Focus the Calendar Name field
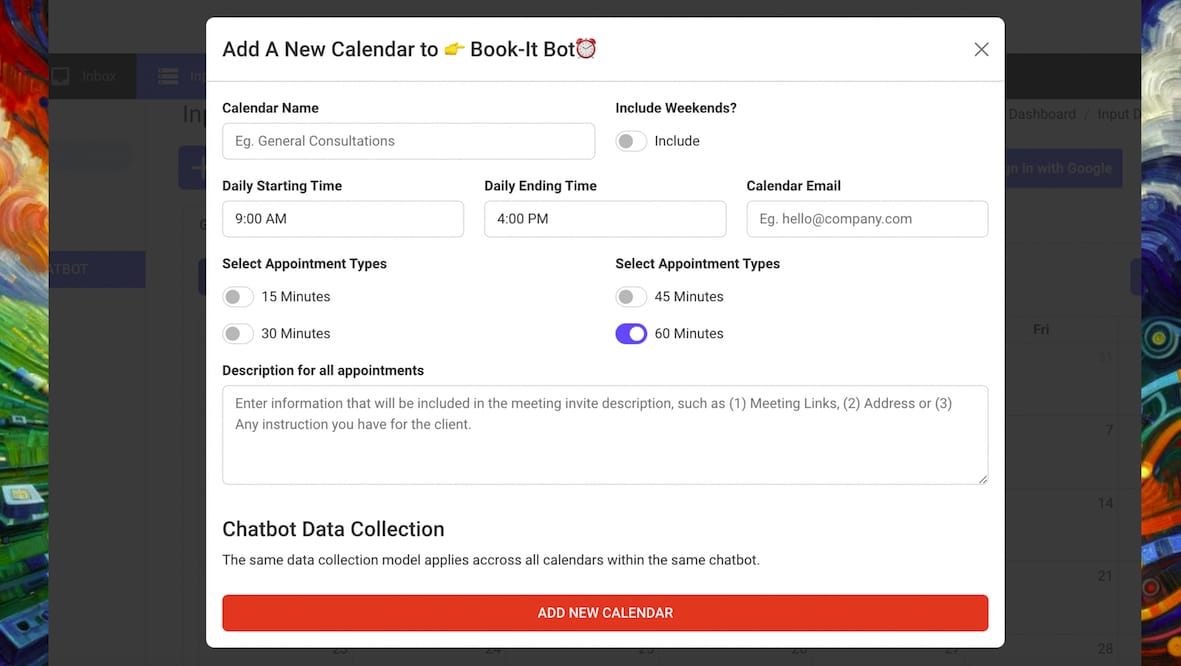The image size is (1181, 666). coord(408,141)
